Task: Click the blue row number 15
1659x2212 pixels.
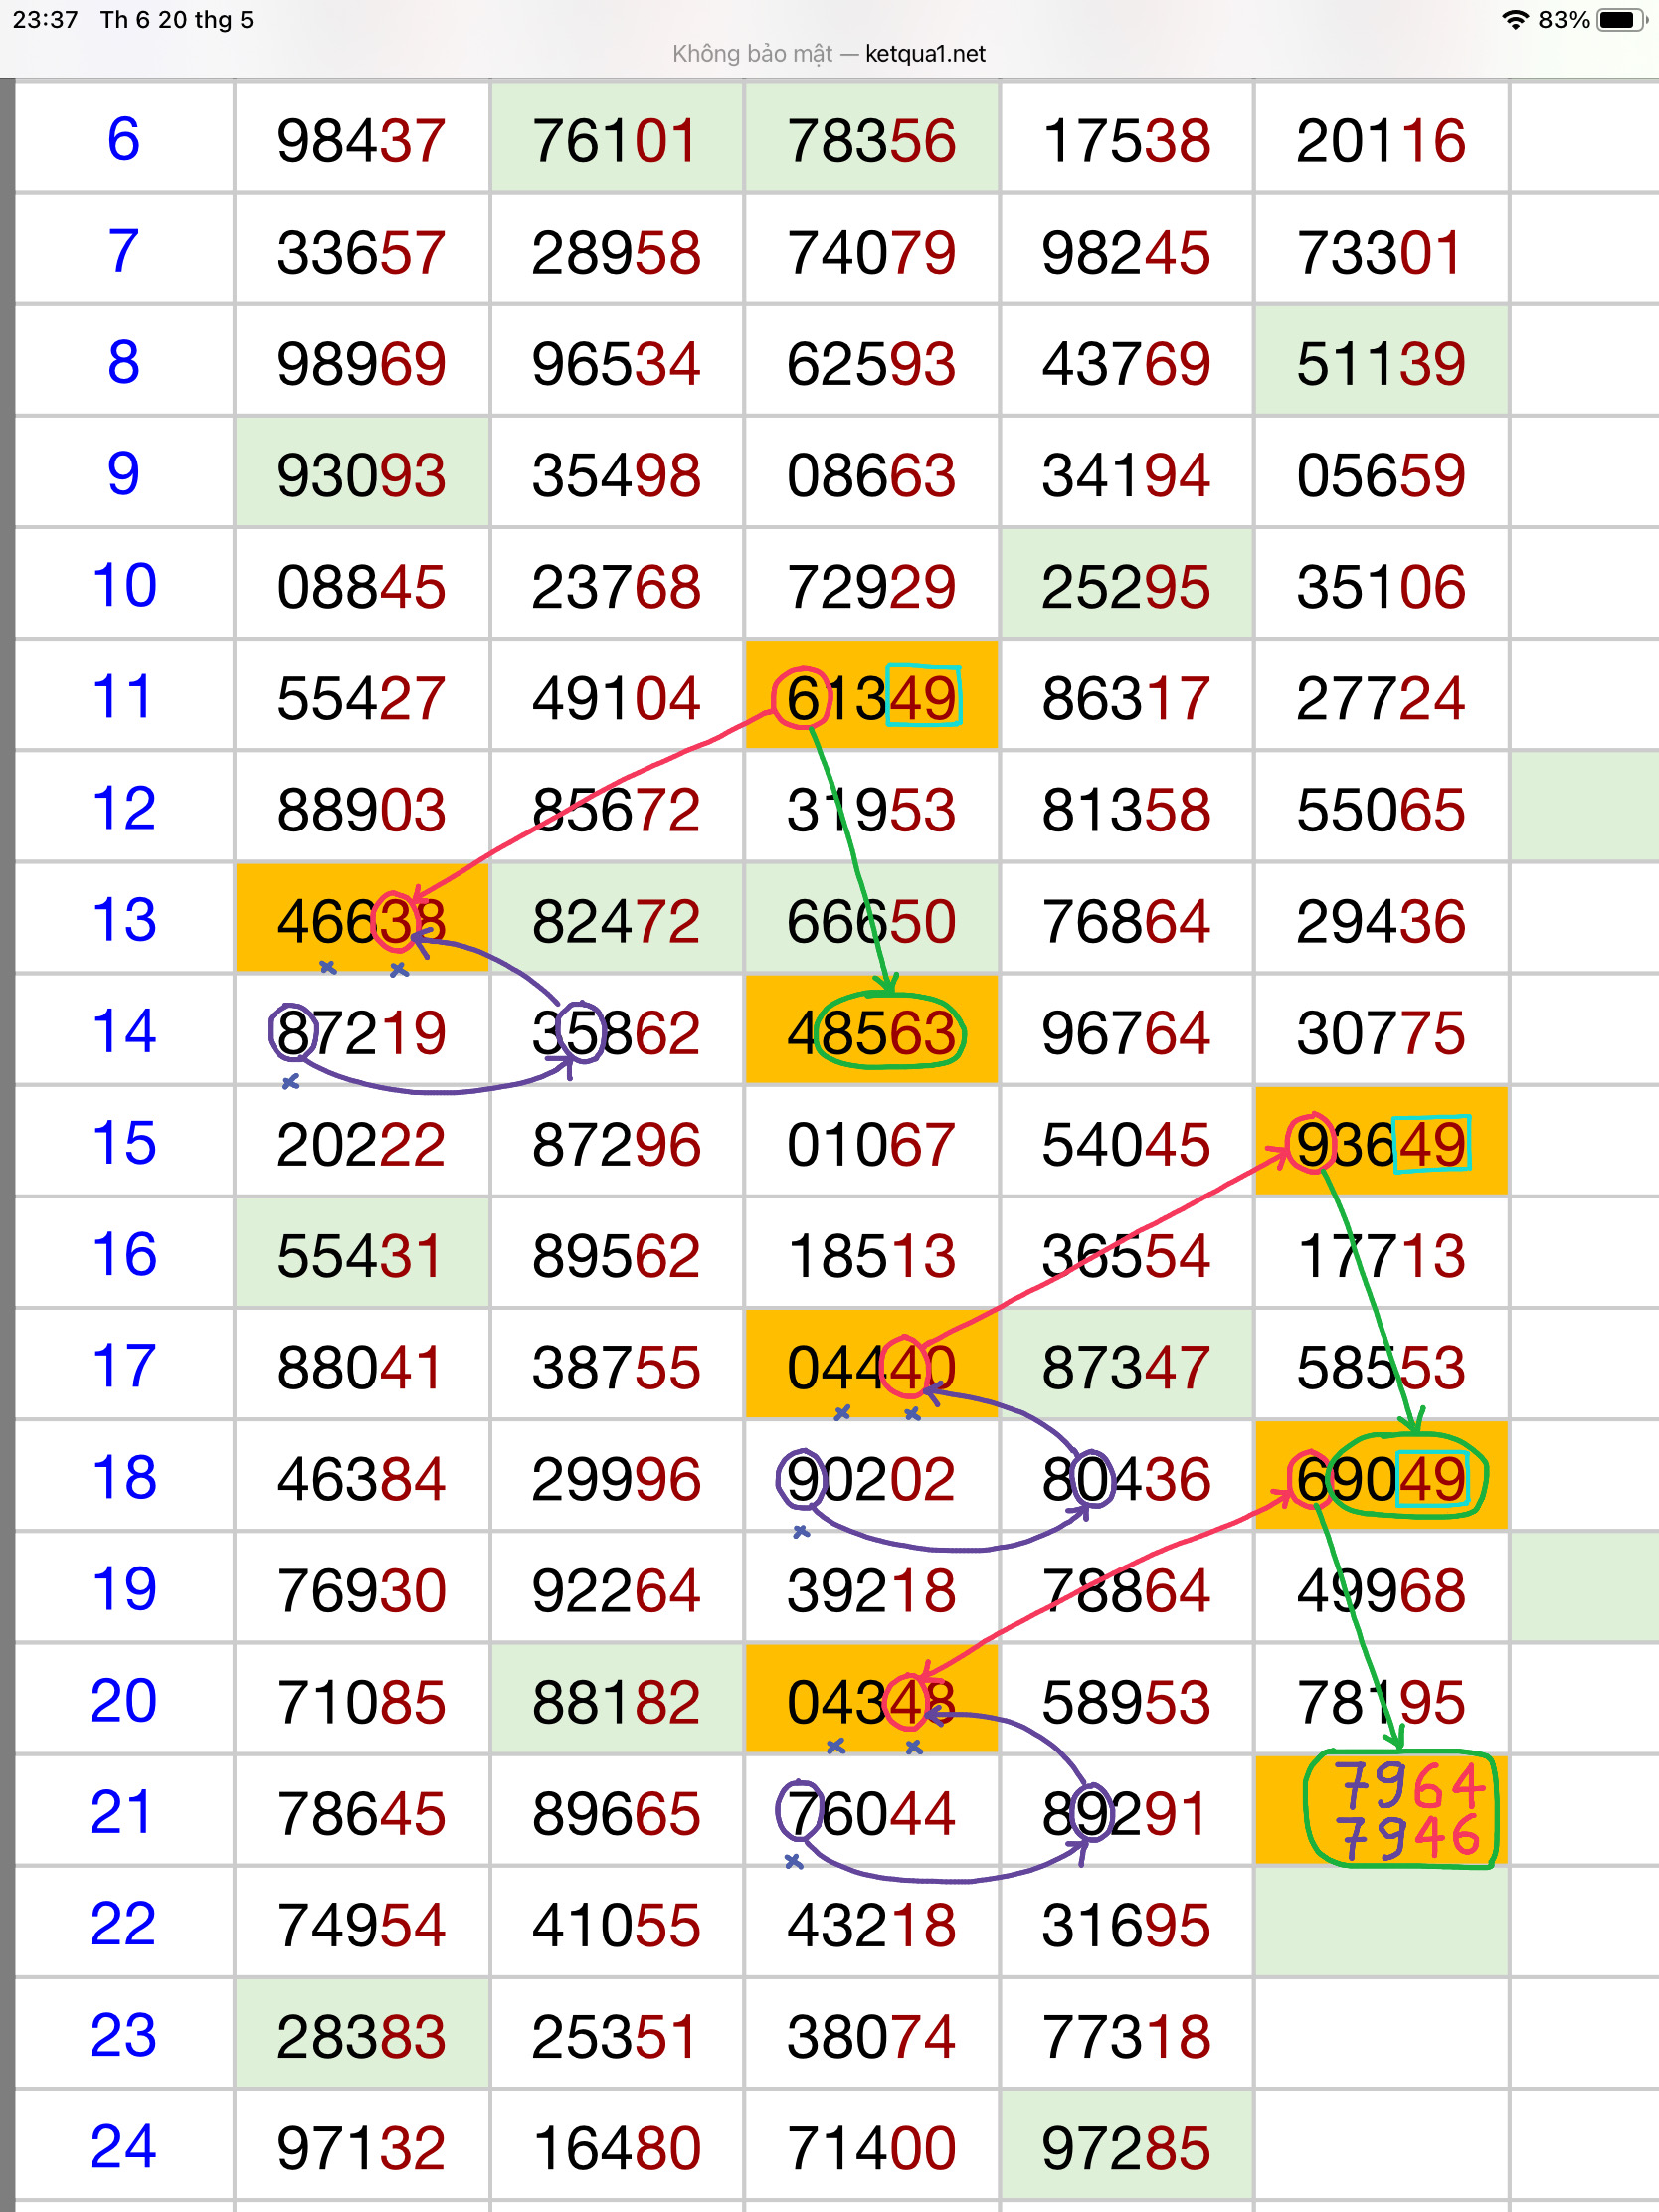Action: coord(123,1143)
